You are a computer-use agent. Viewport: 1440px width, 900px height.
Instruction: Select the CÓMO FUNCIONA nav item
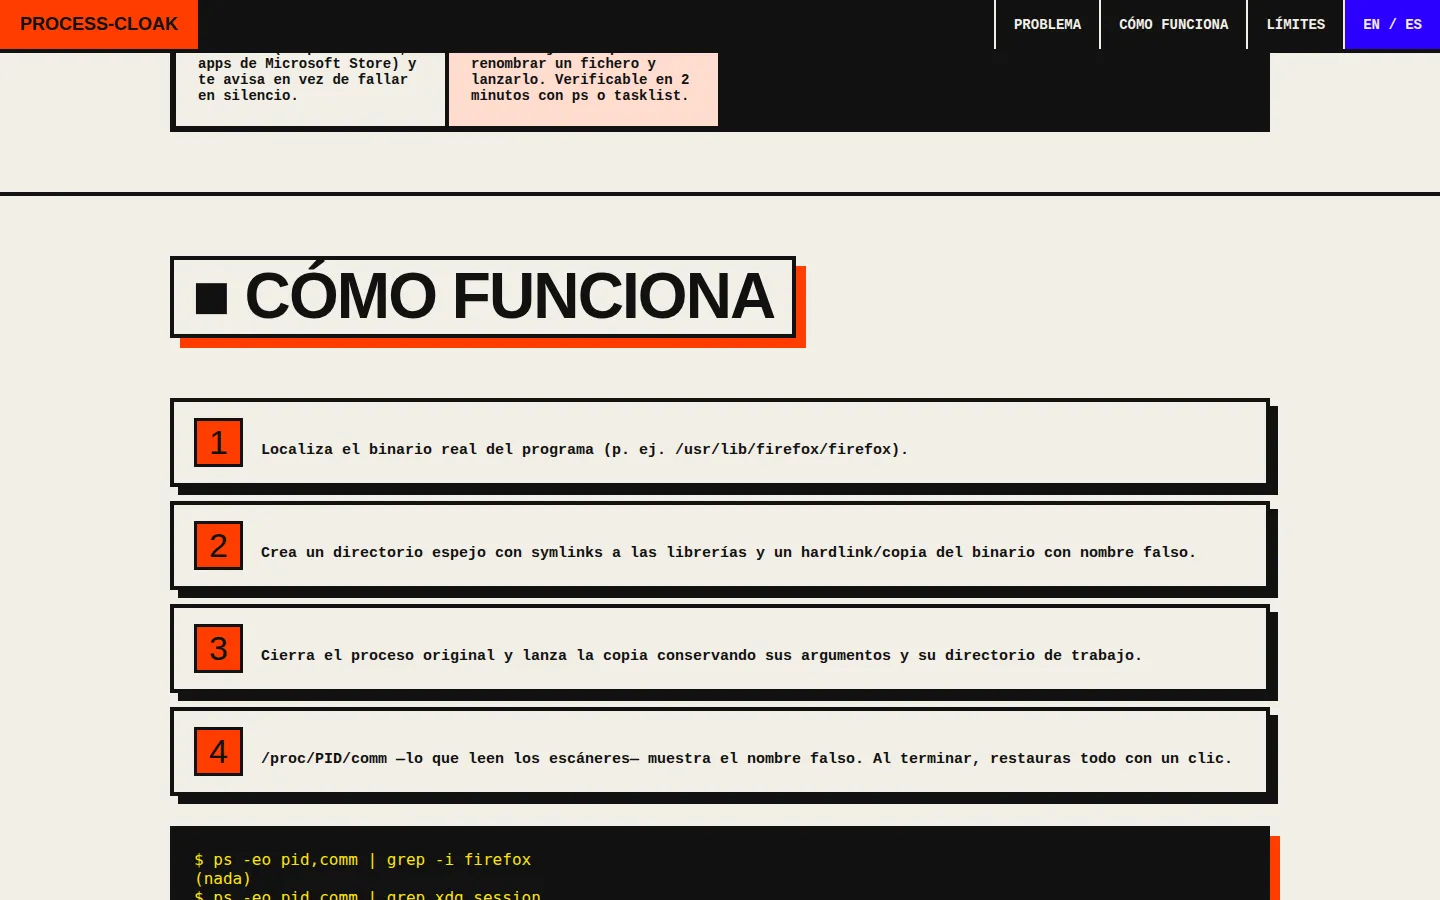(1173, 24)
